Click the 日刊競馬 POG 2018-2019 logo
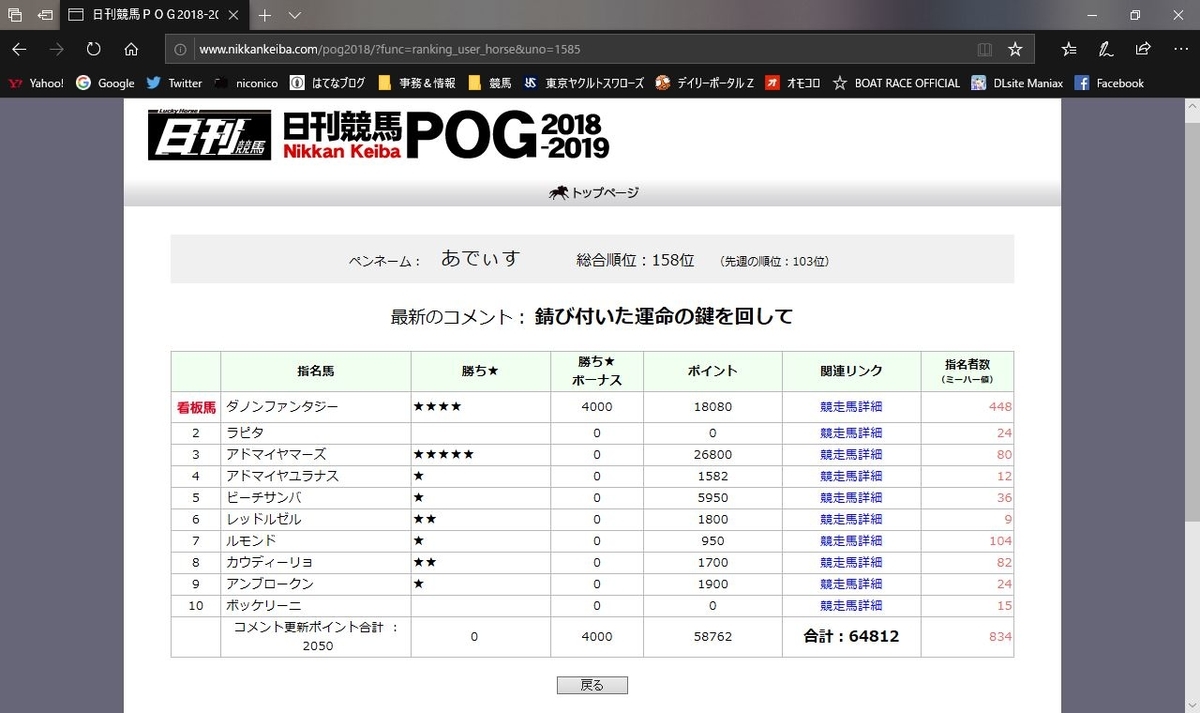The height and width of the screenshot is (713, 1200). pos(378,134)
